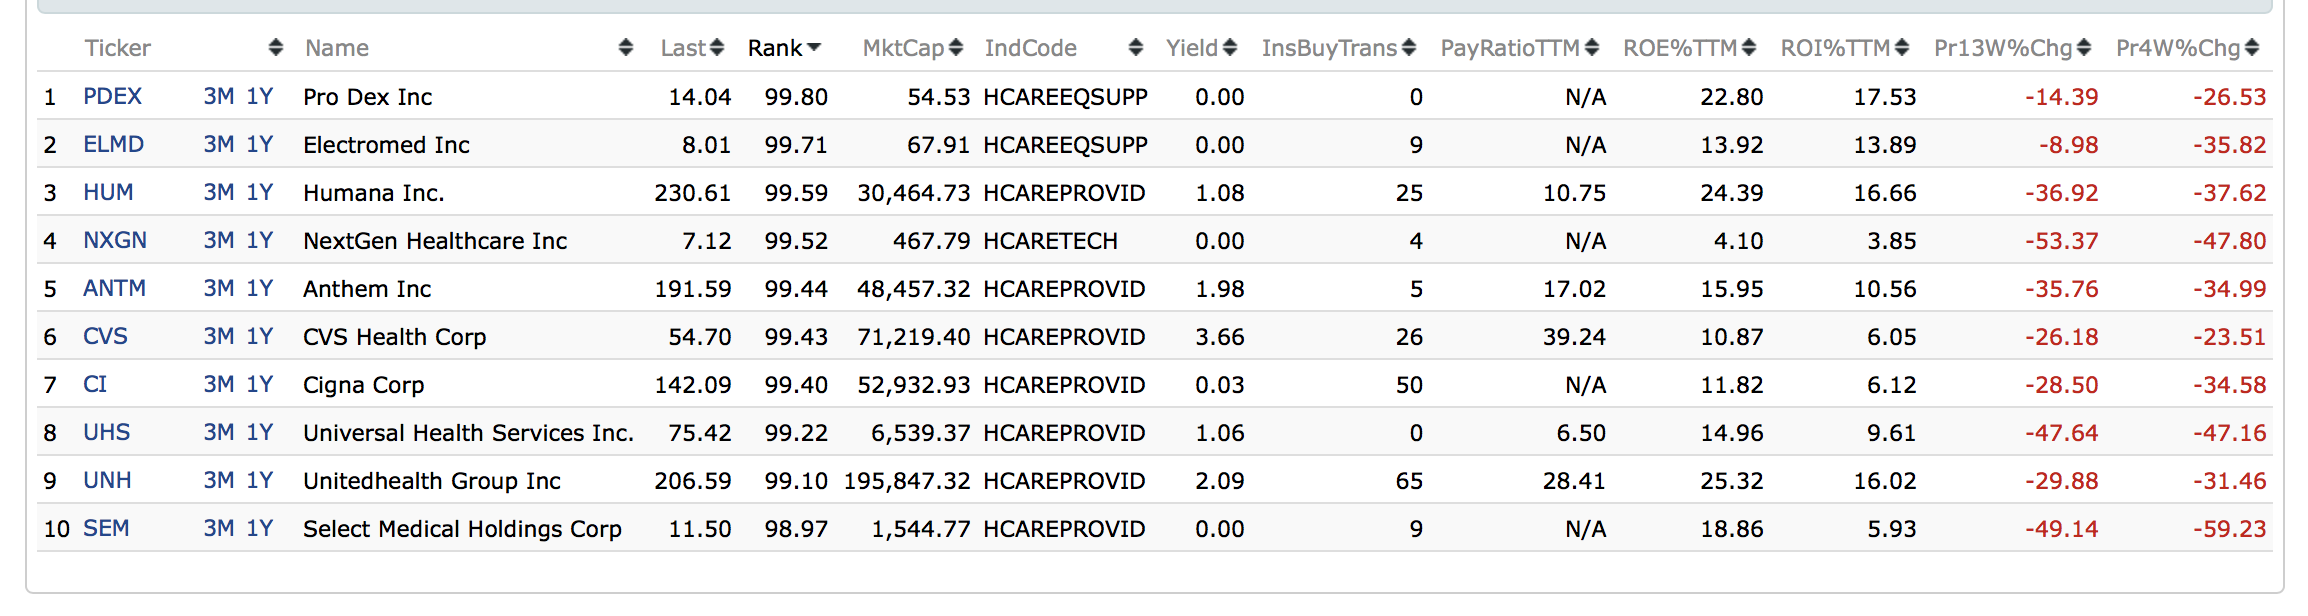
Task: Select the Cigna Corp name cell
Action: coord(364,385)
